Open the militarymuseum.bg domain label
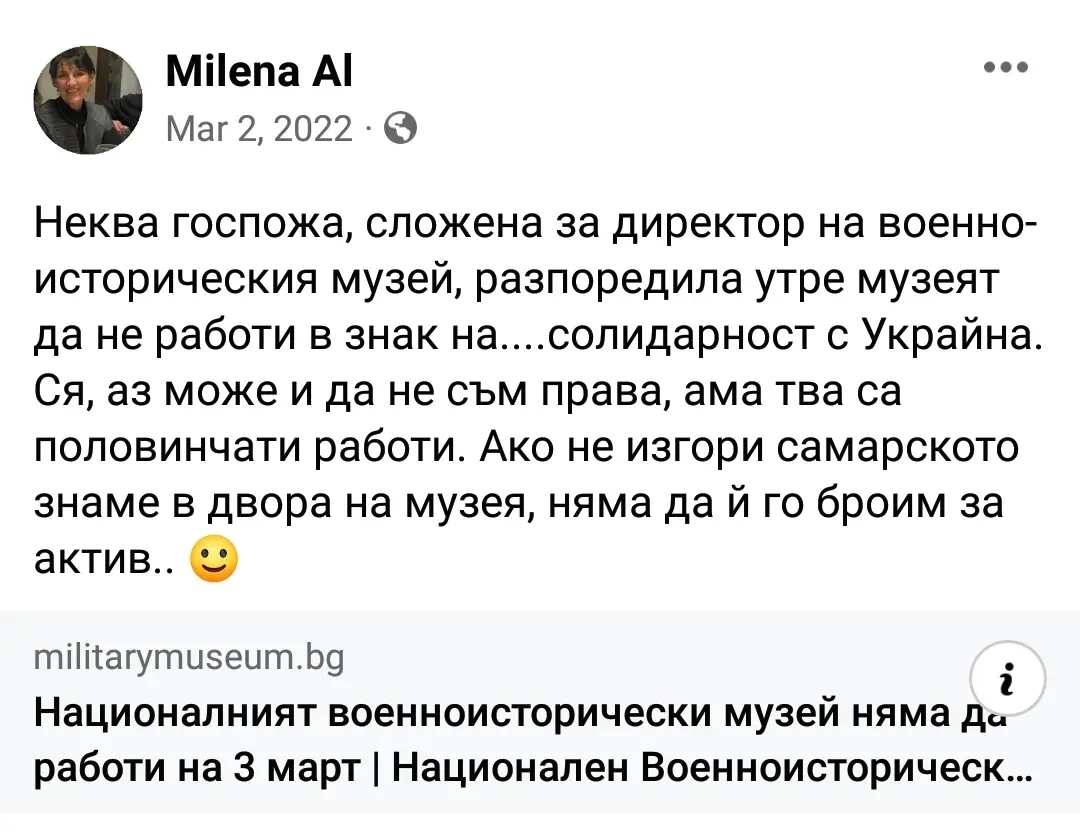This screenshot has height=832, width=1080. click(x=189, y=658)
